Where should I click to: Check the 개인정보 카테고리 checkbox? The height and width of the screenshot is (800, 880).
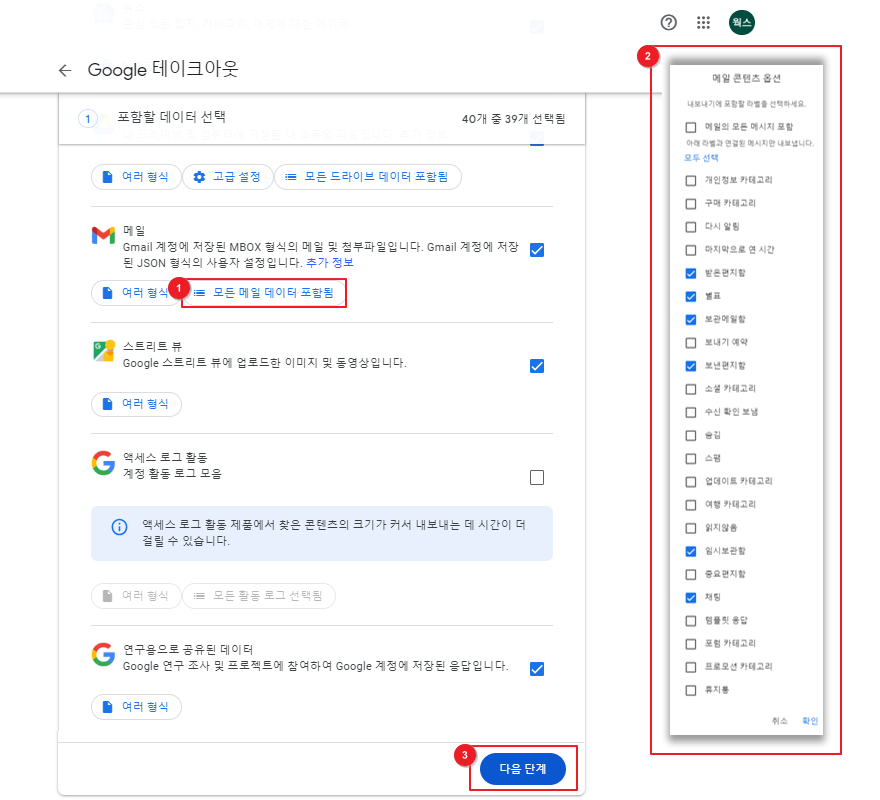click(x=691, y=181)
